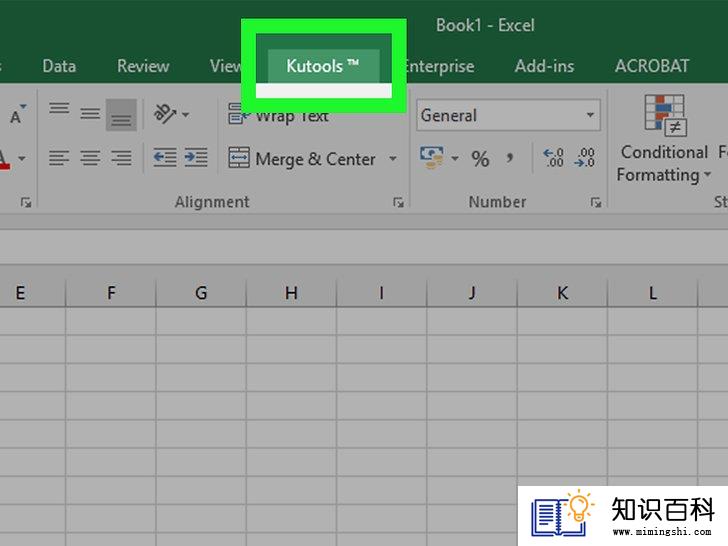
Task: Click Merge & Center button
Action: click(302, 159)
